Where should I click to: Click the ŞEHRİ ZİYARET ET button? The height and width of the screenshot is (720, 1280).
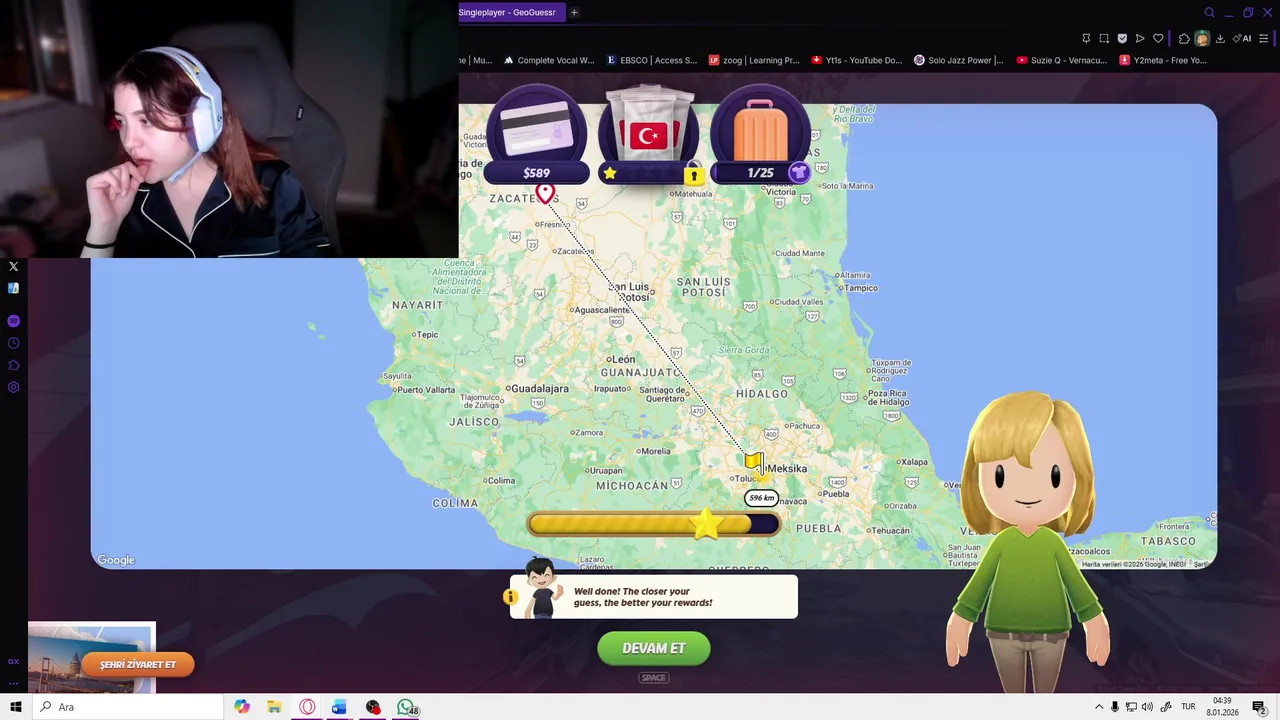tap(138, 664)
